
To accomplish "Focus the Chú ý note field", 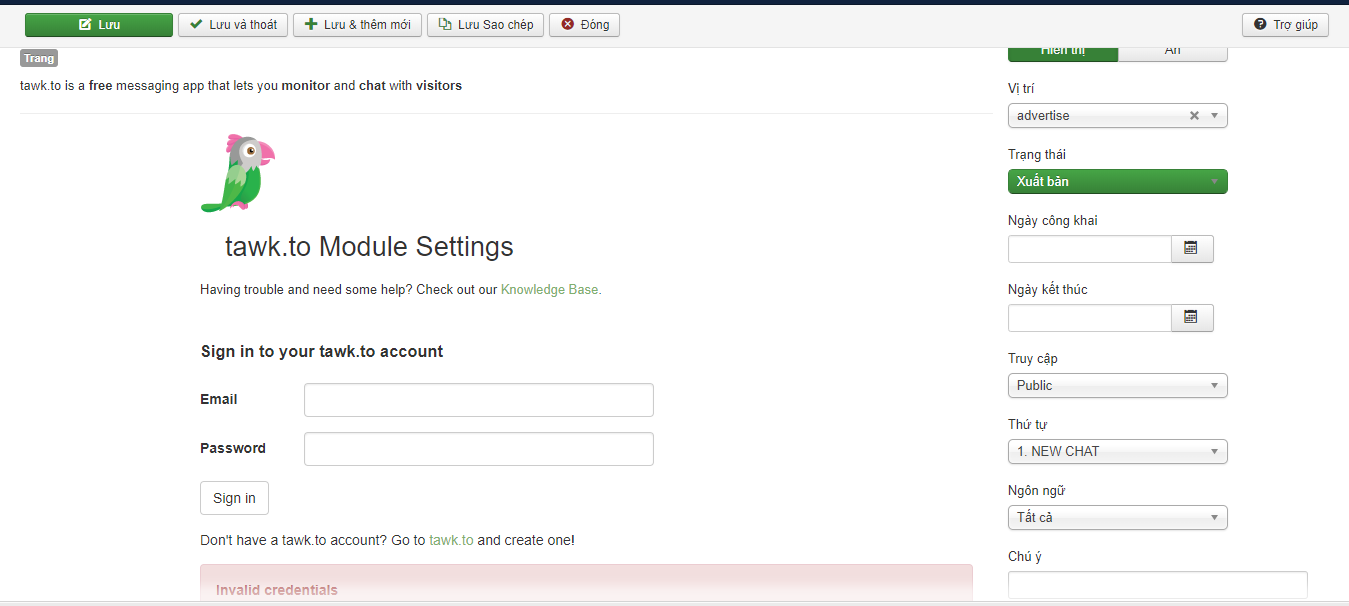I will pyautogui.click(x=1157, y=585).
